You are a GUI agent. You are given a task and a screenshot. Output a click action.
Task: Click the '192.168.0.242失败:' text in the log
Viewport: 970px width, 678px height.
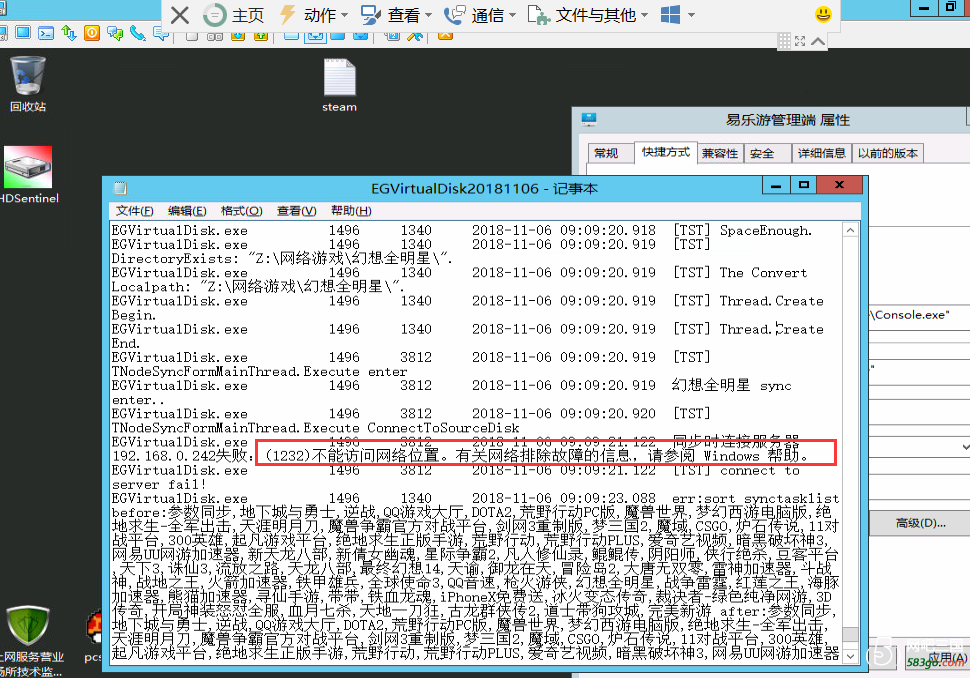183,456
